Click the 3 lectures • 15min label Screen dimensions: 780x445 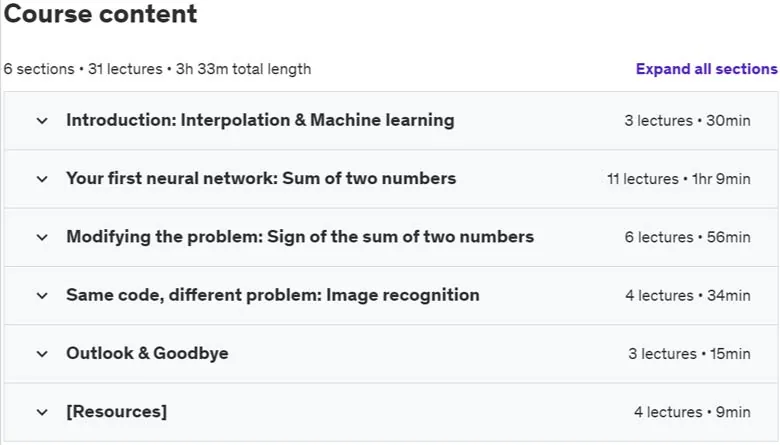point(689,354)
